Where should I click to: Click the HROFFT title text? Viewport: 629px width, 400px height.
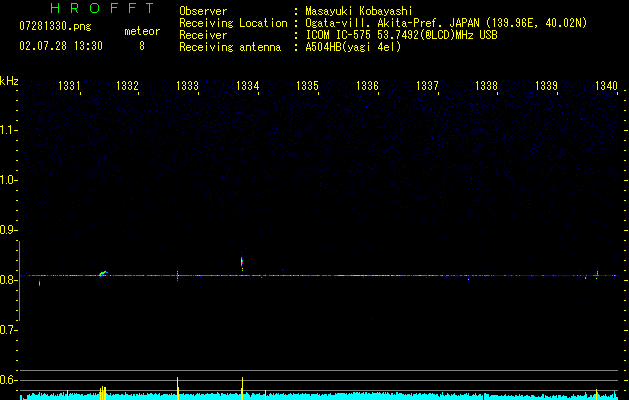click(x=103, y=8)
